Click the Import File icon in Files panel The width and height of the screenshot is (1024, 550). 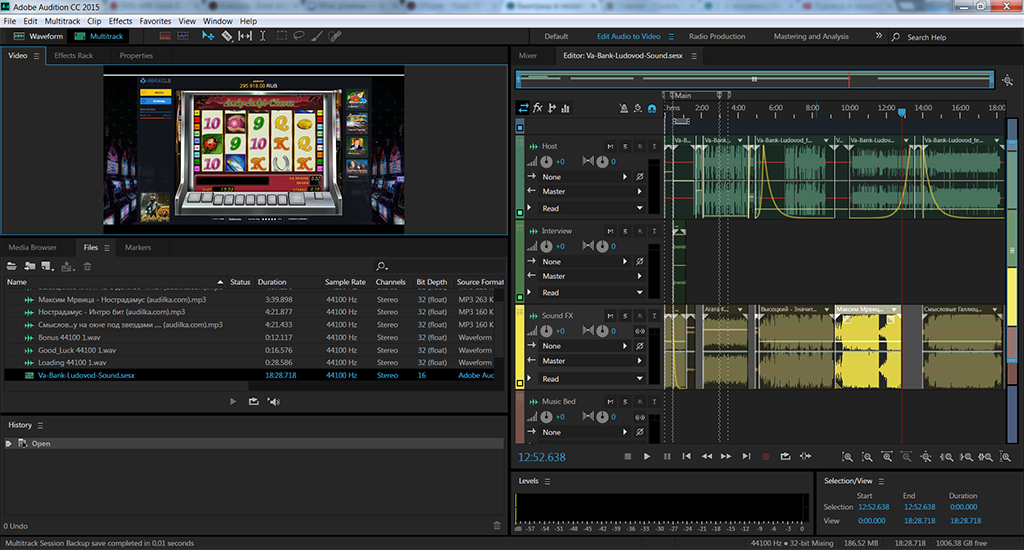pos(30,266)
